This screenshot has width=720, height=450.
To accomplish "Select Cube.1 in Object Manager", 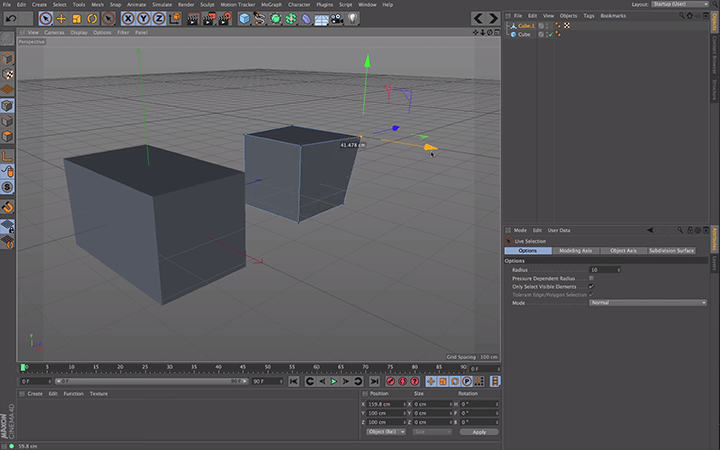I will point(526,26).
